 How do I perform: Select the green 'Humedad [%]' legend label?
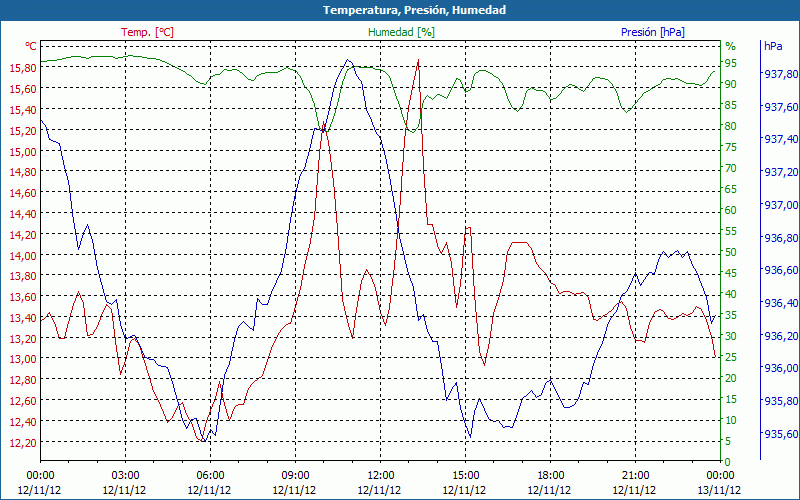[402, 32]
